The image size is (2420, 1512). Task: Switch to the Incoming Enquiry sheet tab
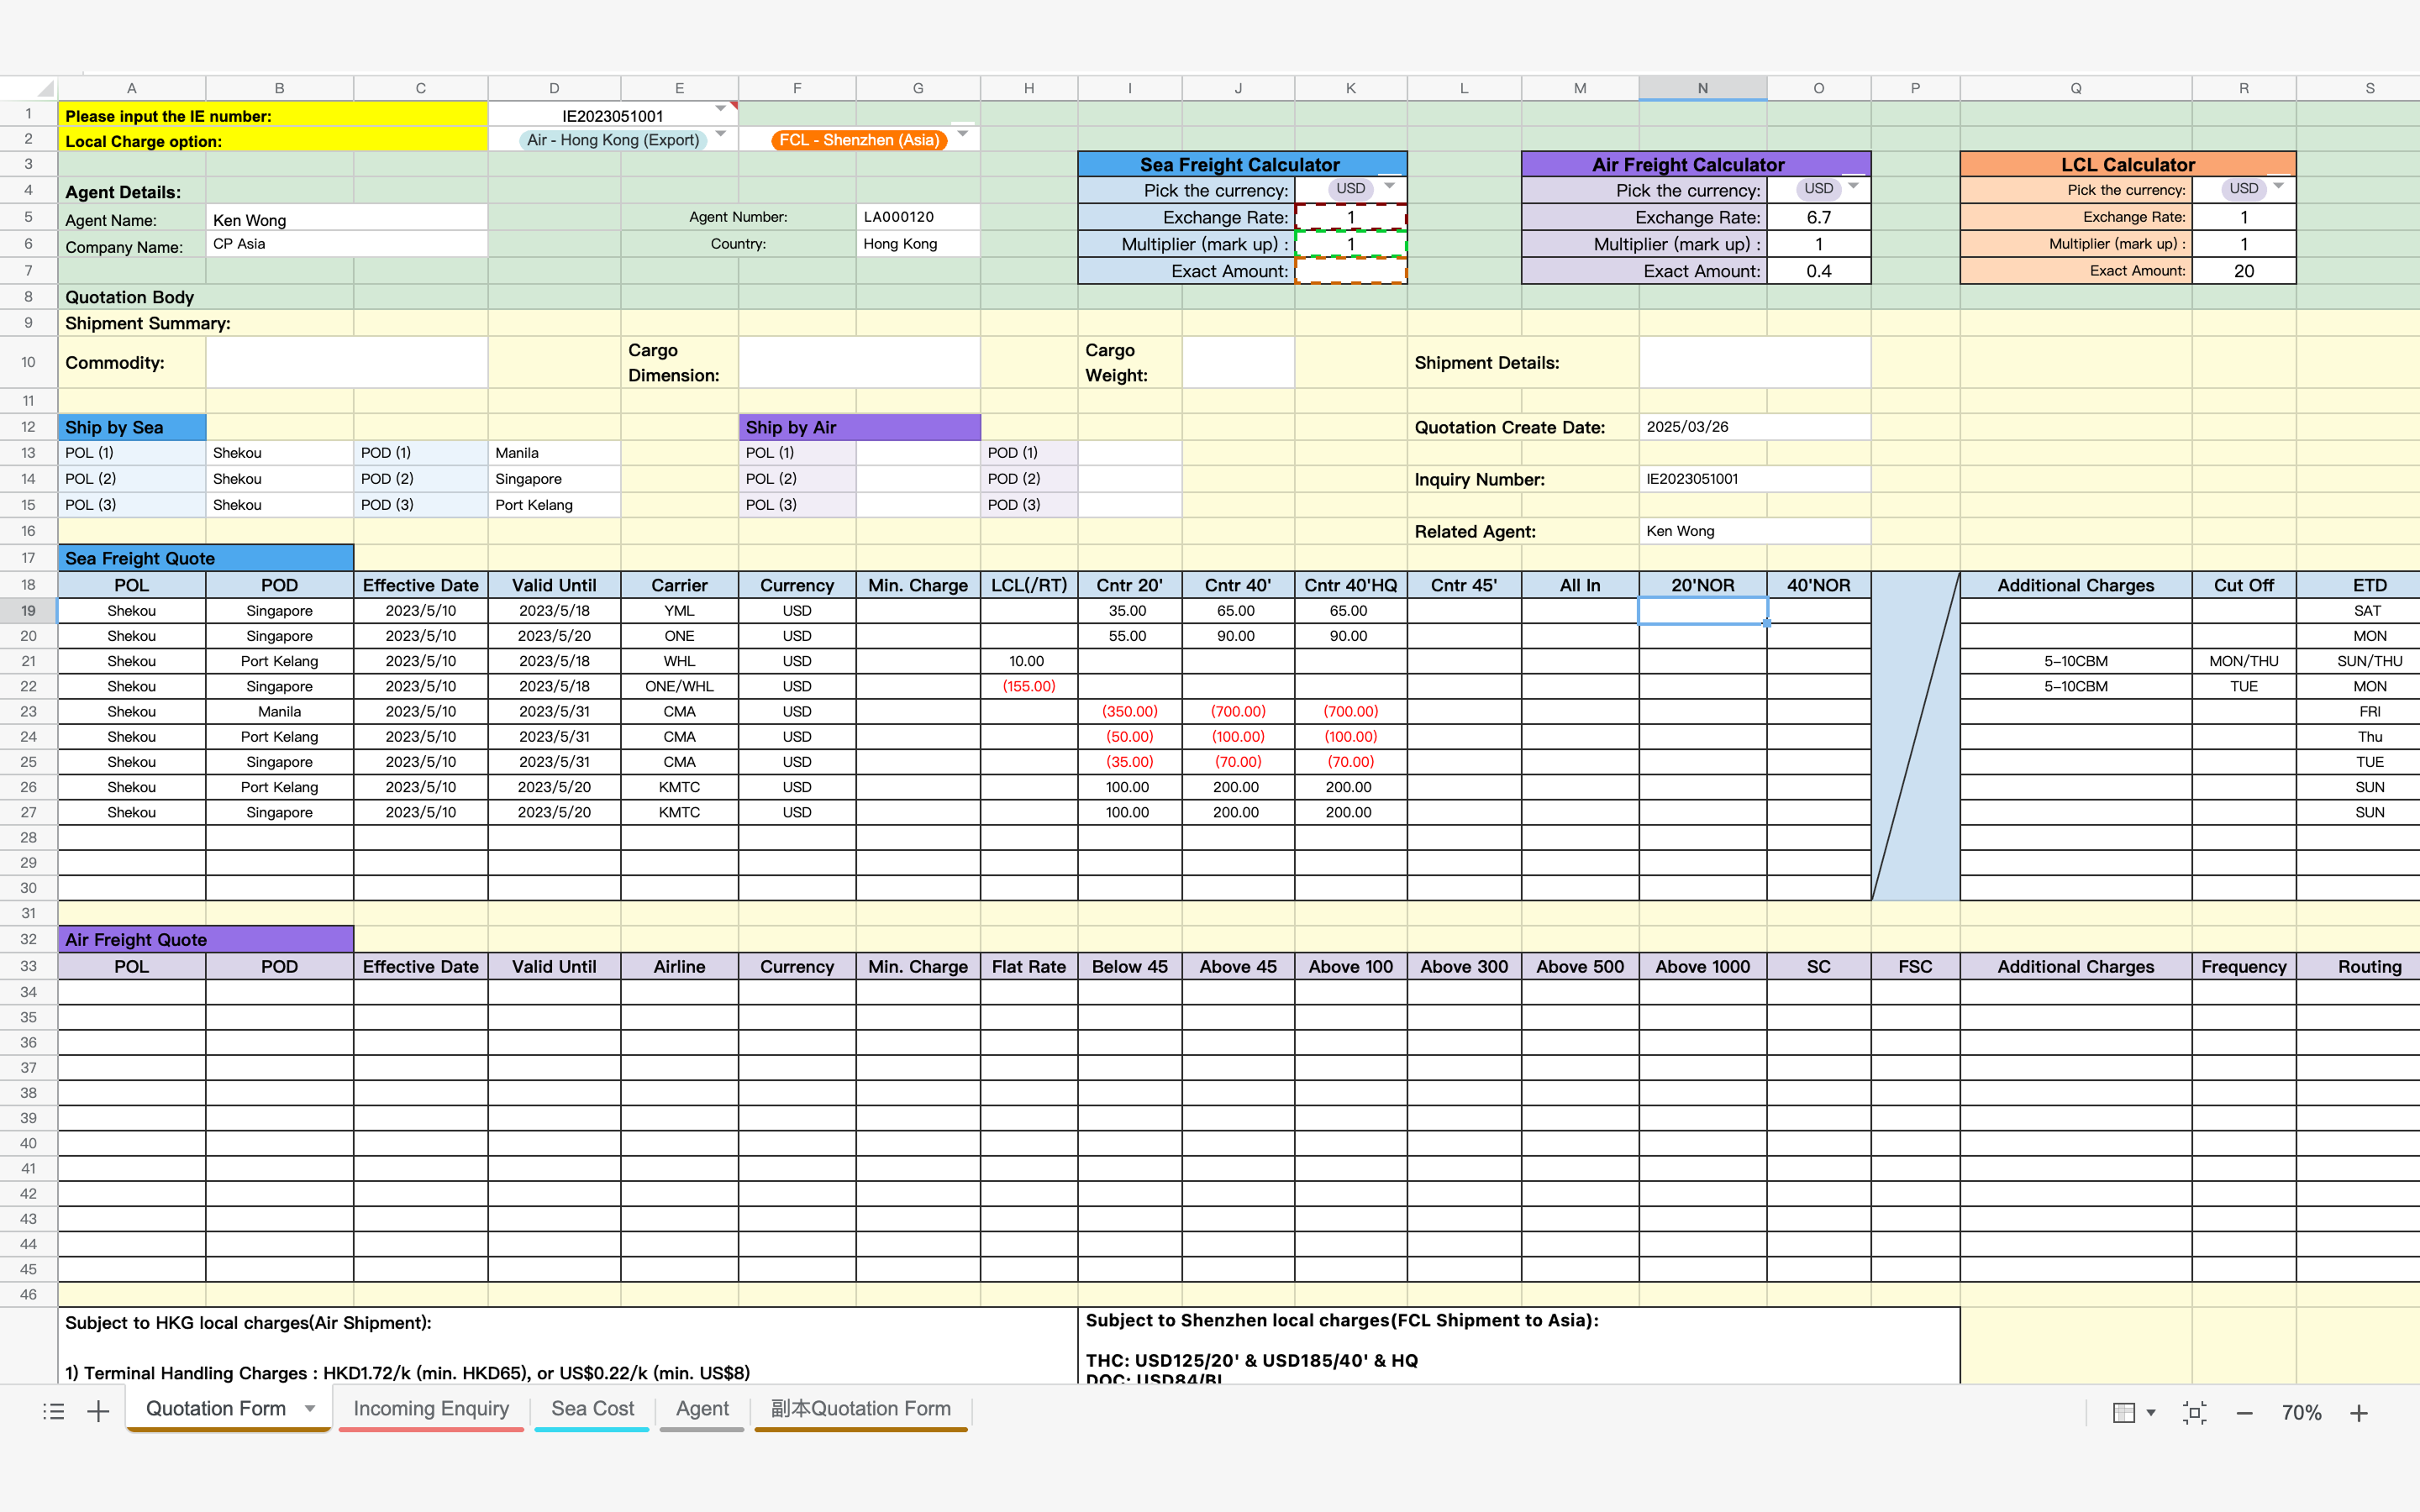tap(431, 1409)
